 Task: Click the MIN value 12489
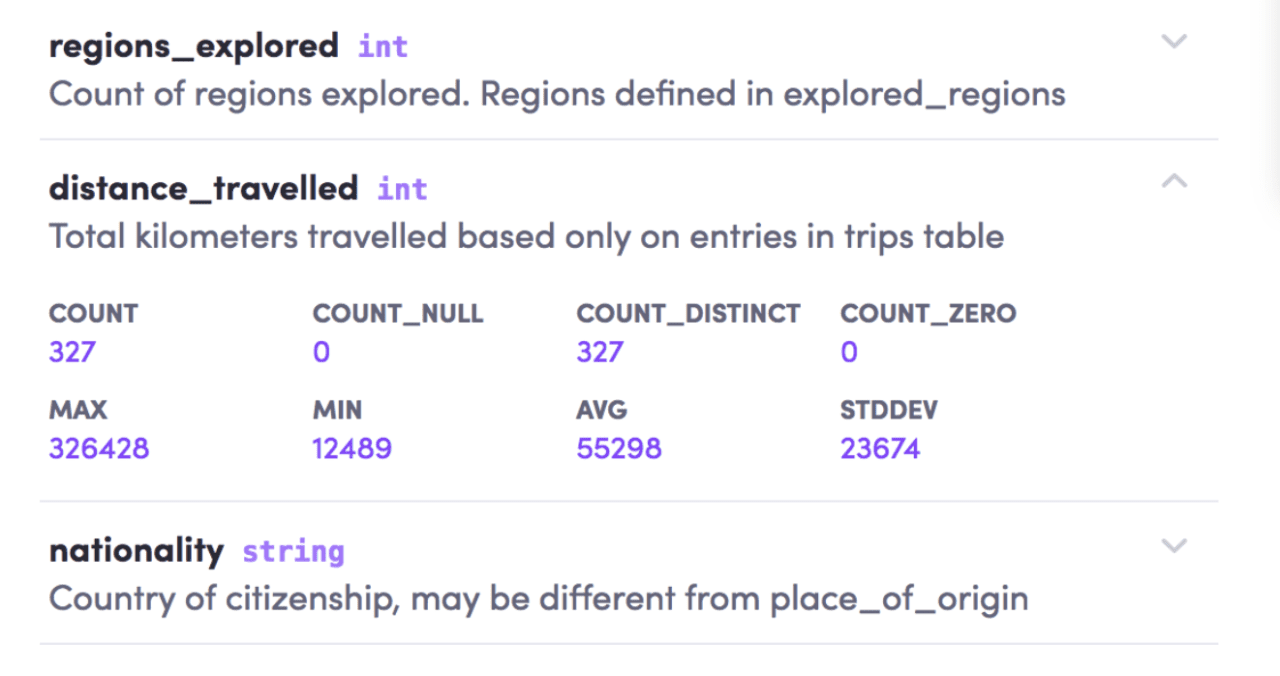352,448
